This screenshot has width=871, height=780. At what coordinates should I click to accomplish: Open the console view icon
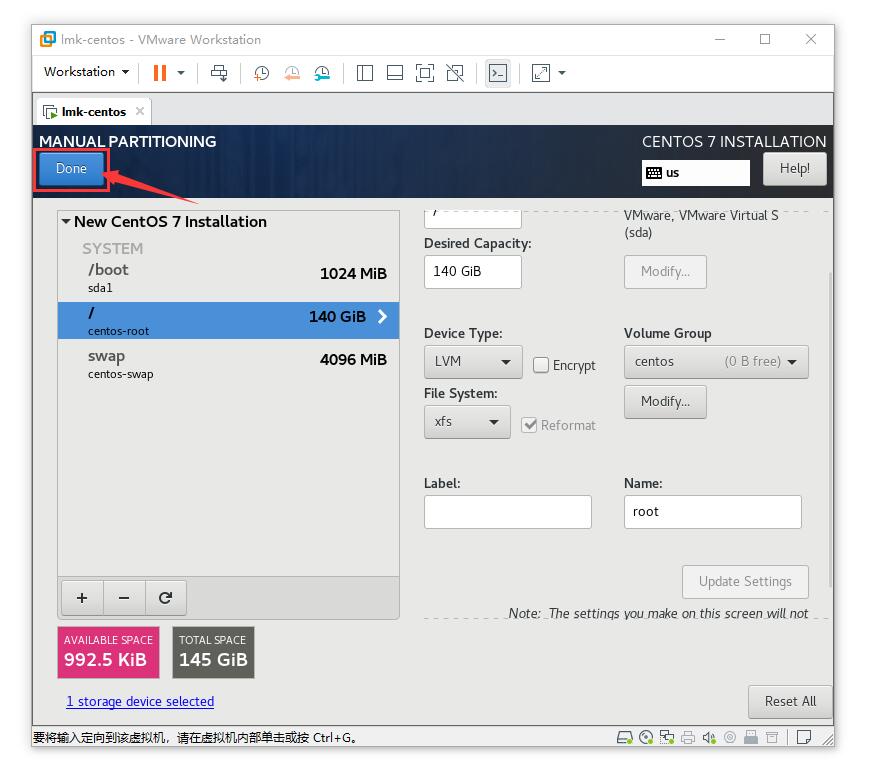pyautogui.click(x=498, y=73)
